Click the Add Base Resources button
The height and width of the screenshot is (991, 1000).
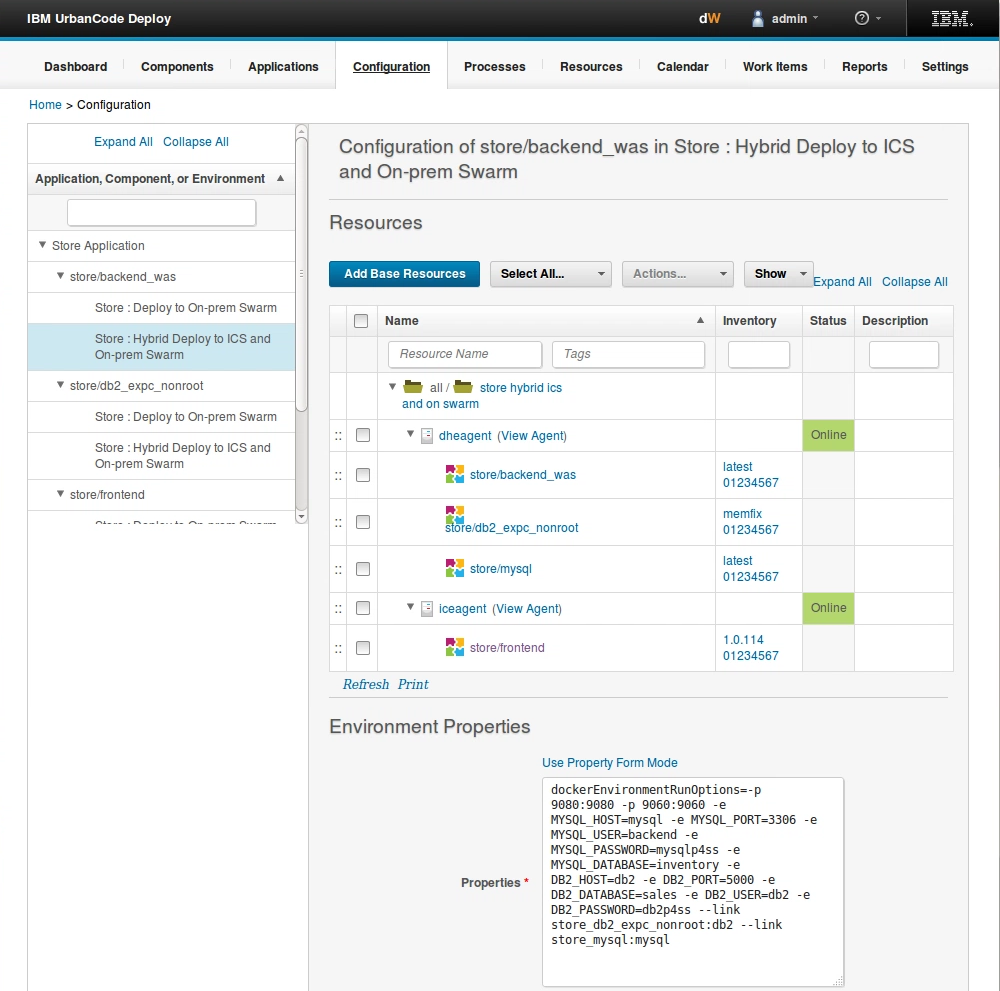pyautogui.click(x=404, y=274)
